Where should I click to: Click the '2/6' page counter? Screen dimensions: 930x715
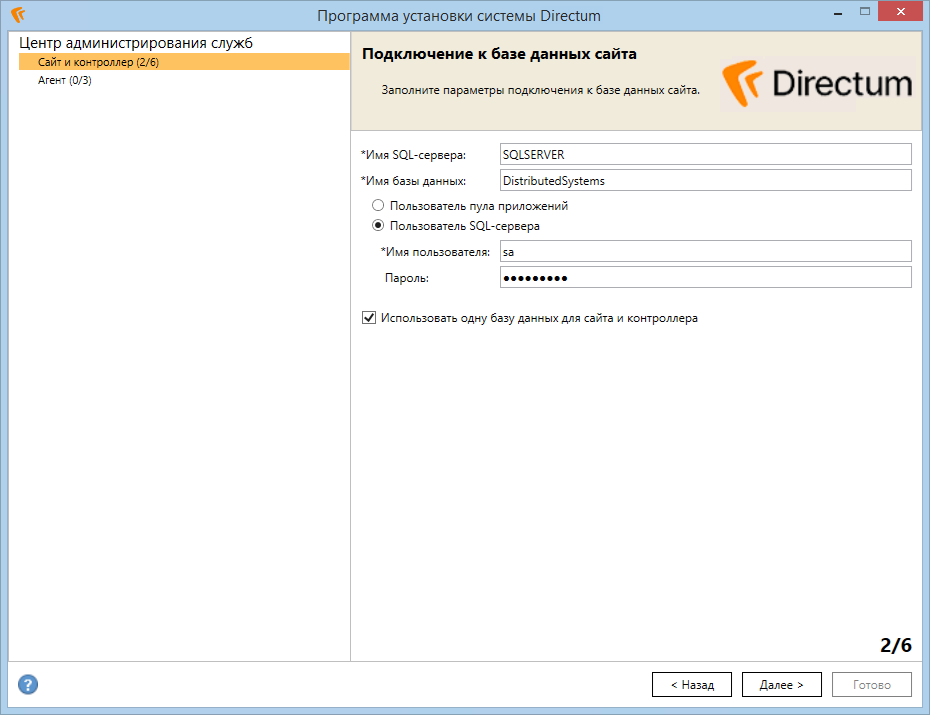tap(896, 645)
